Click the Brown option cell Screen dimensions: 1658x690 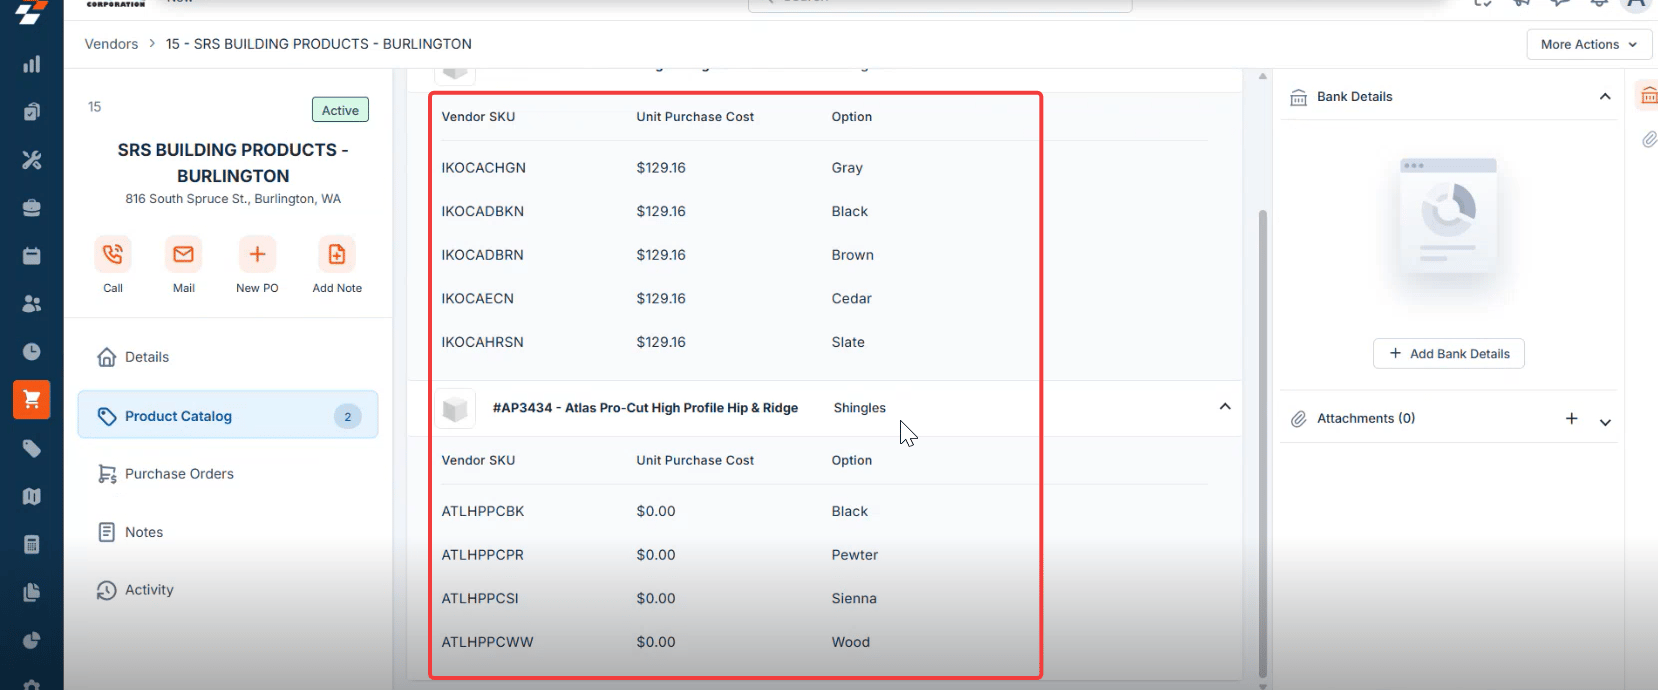[853, 255]
